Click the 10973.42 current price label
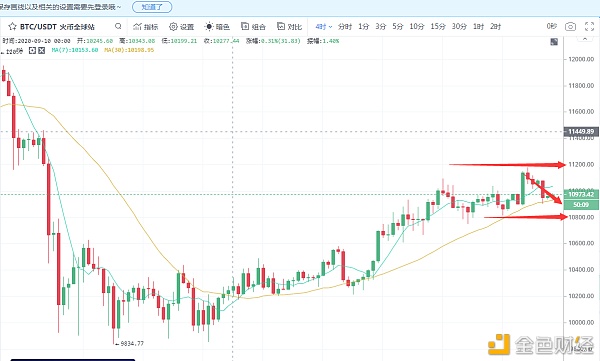The height and width of the screenshot is (361, 600). (x=581, y=194)
